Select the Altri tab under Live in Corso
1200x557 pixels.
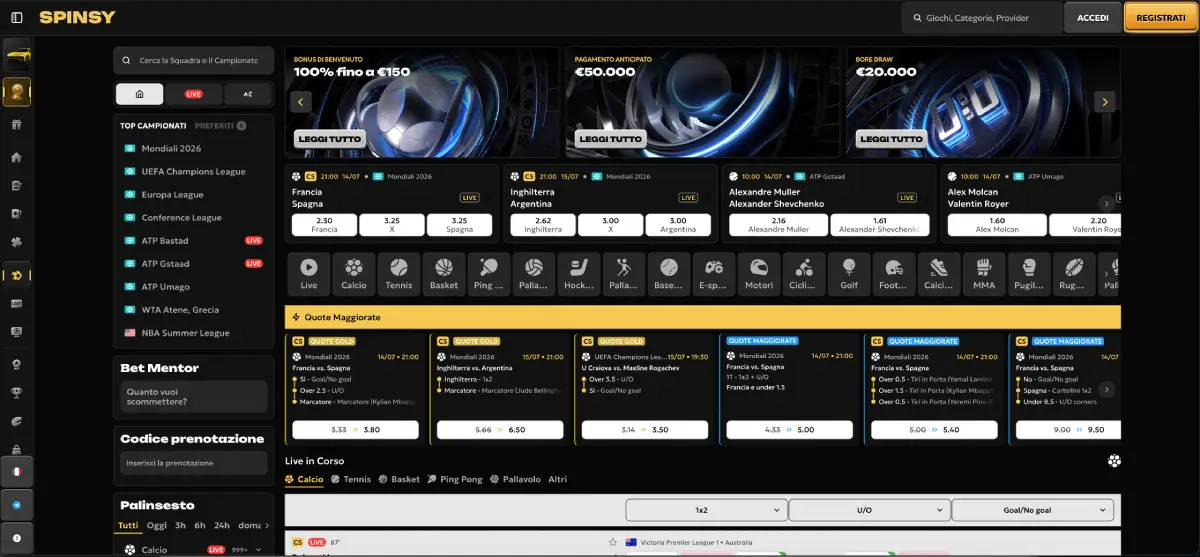click(557, 479)
